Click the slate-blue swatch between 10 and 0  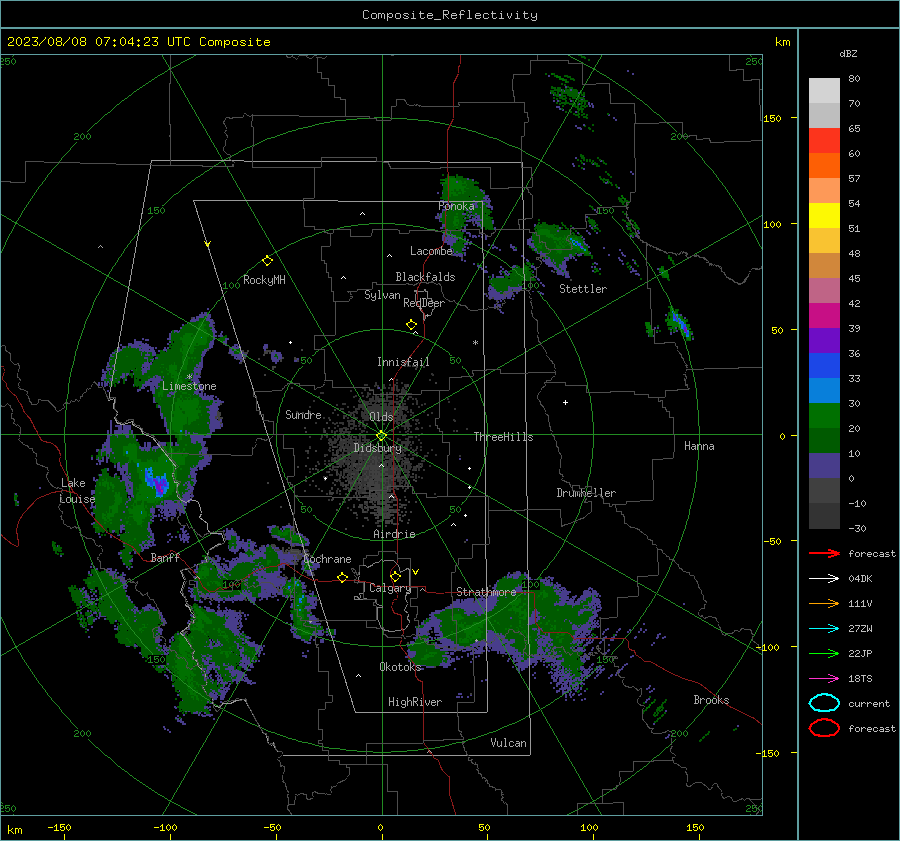pos(824,465)
